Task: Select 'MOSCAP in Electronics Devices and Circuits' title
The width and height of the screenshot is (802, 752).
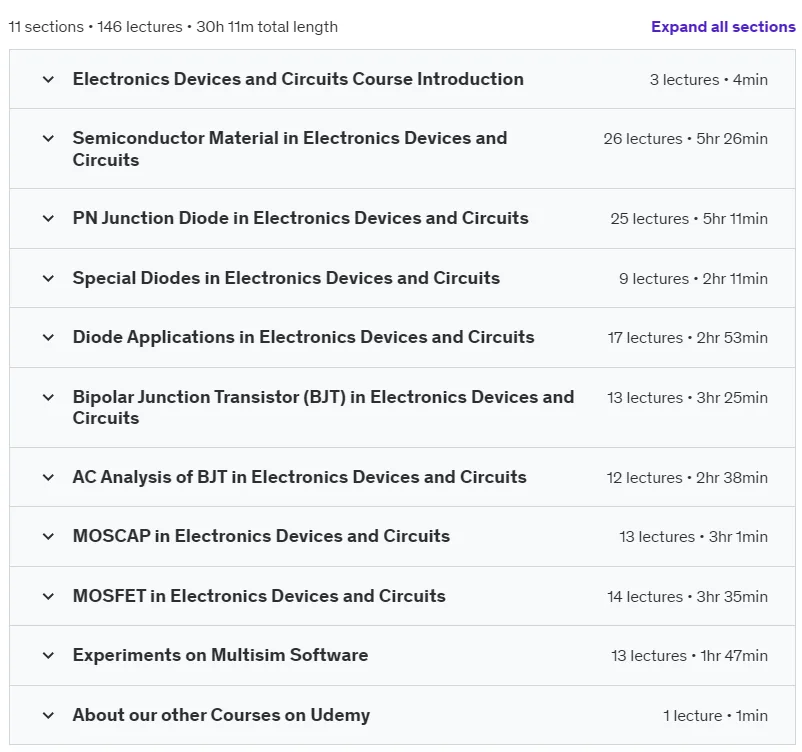Action: [x=261, y=536]
